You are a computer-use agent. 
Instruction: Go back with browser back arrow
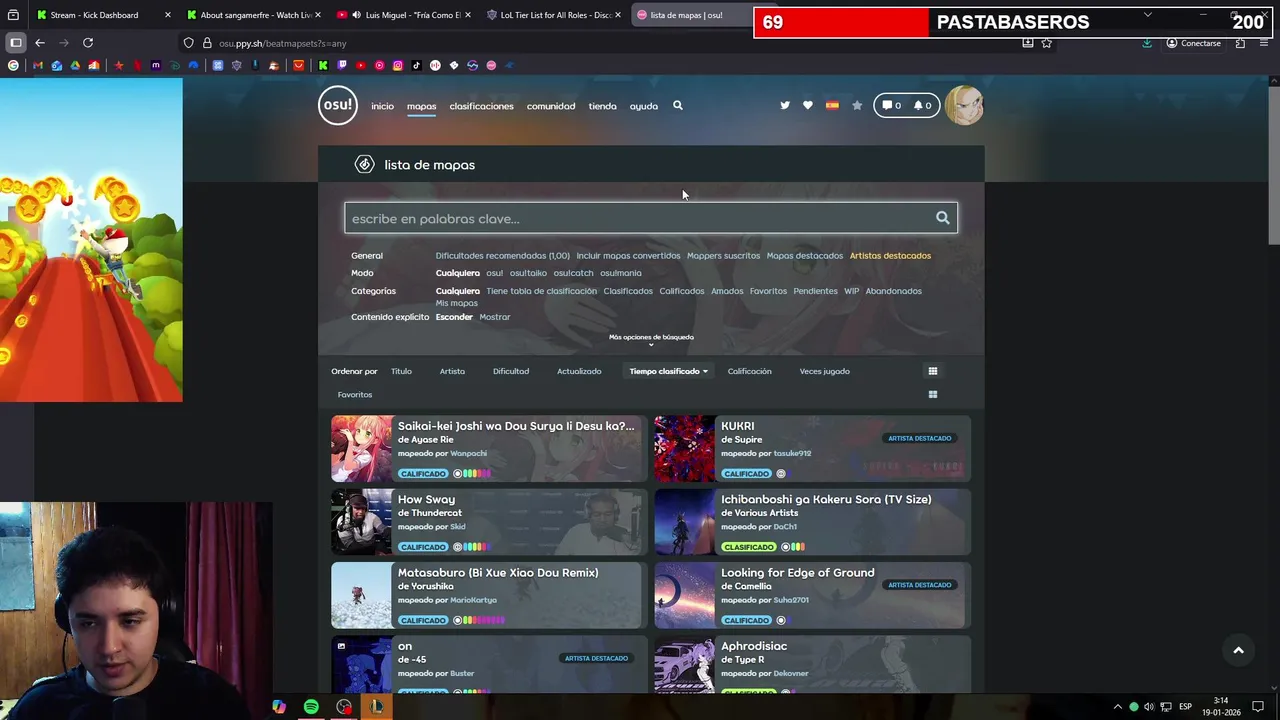40,43
